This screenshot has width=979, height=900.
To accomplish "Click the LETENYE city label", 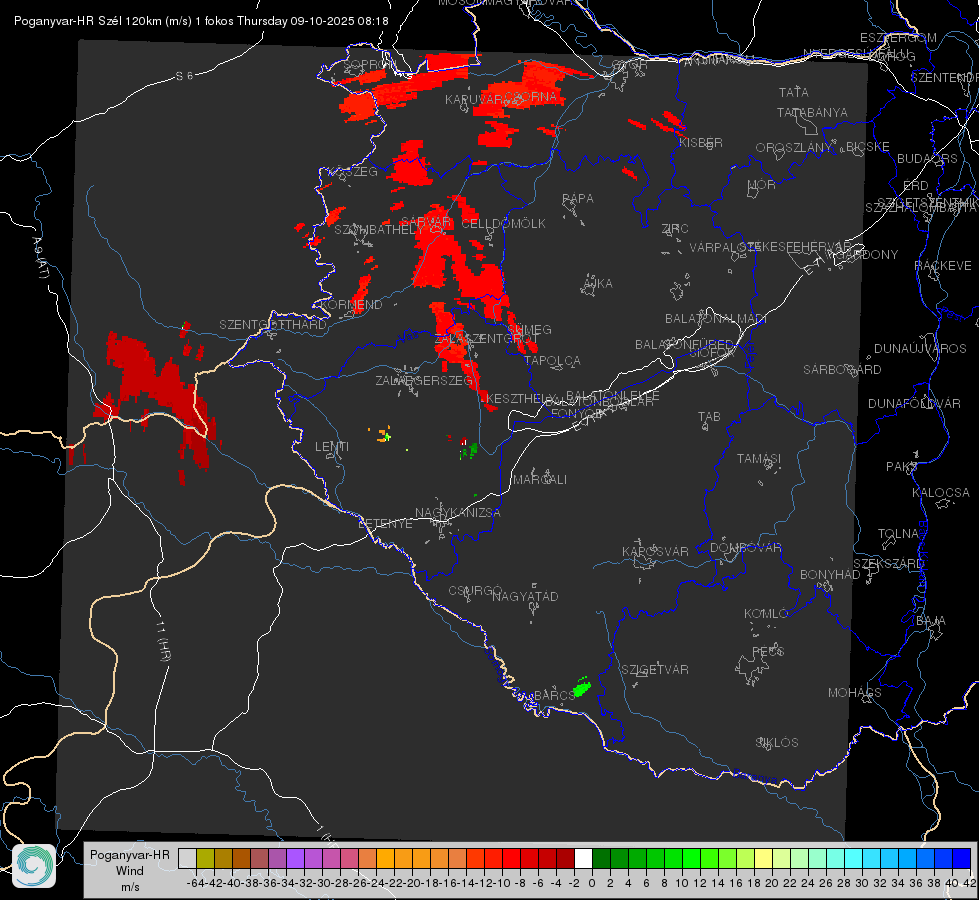I will click(385, 524).
